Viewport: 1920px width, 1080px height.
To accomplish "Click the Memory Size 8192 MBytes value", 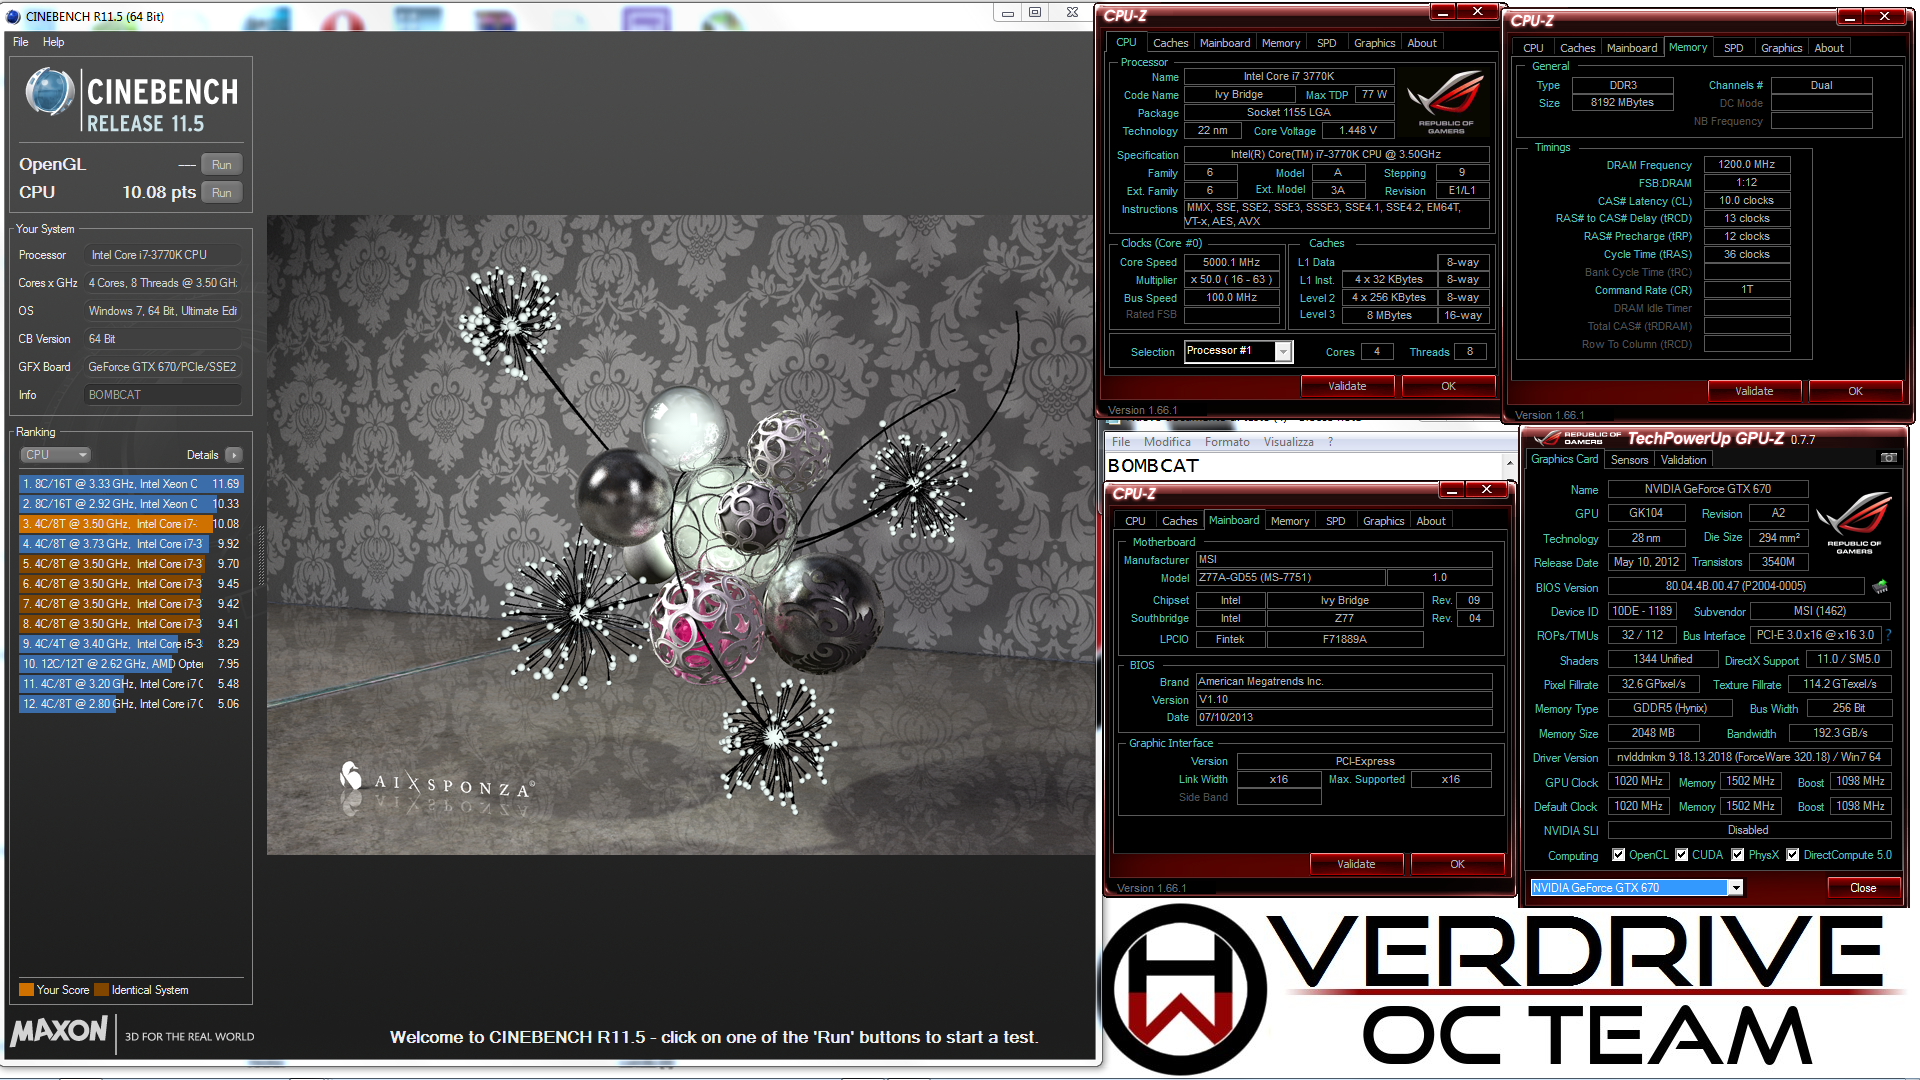I will coord(1622,103).
